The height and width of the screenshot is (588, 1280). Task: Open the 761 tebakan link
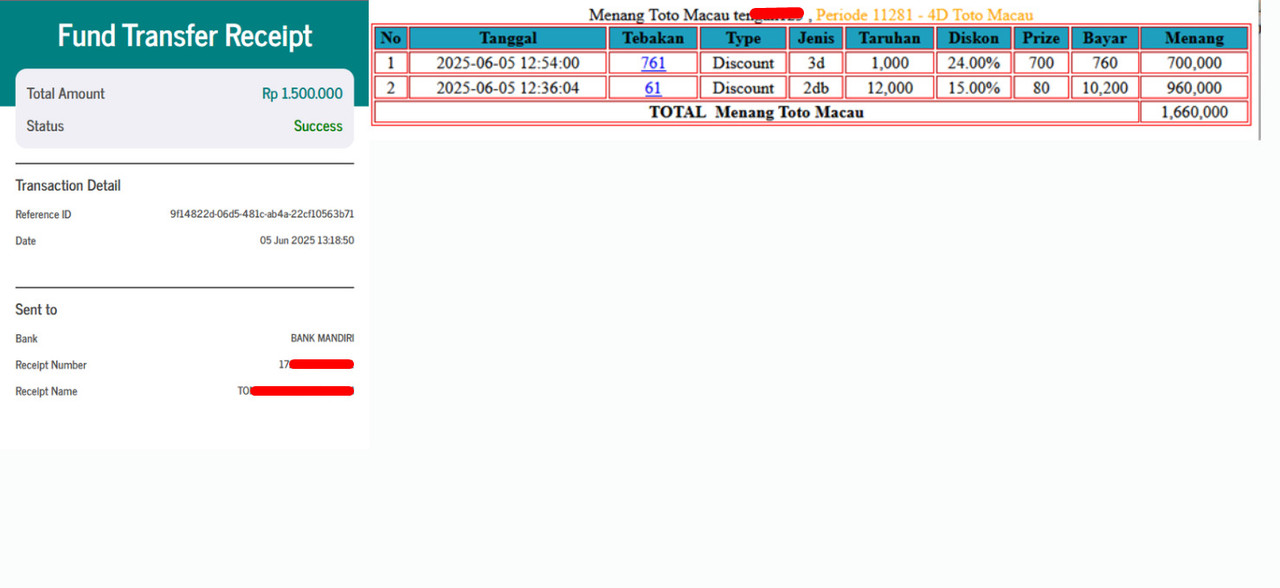tap(653, 63)
